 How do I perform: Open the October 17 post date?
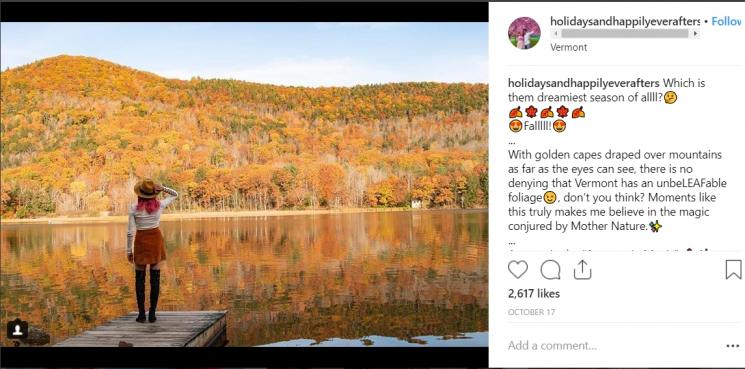(x=531, y=312)
